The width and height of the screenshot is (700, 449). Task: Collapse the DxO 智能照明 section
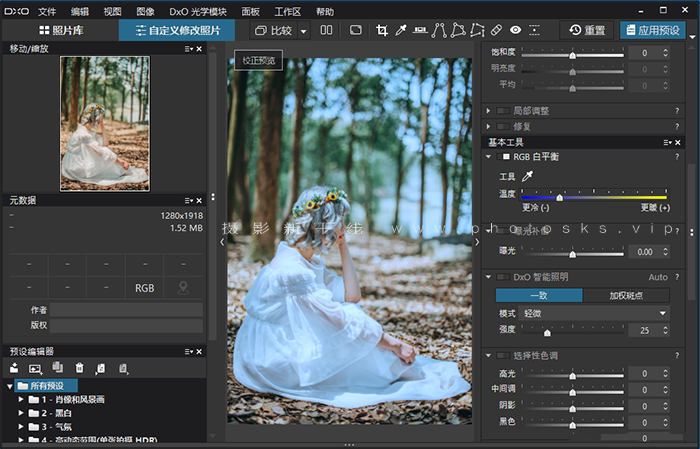pyautogui.click(x=488, y=277)
